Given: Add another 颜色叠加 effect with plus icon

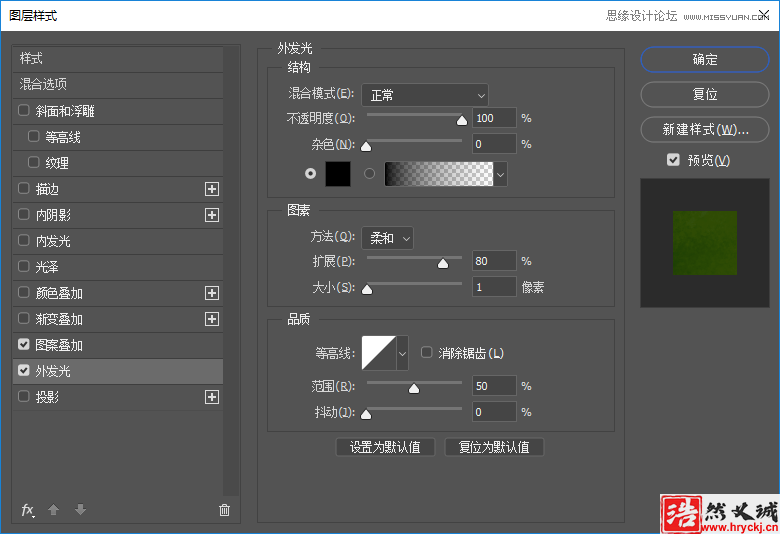Looking at the screenshot, I should click(x=212, y=293).
